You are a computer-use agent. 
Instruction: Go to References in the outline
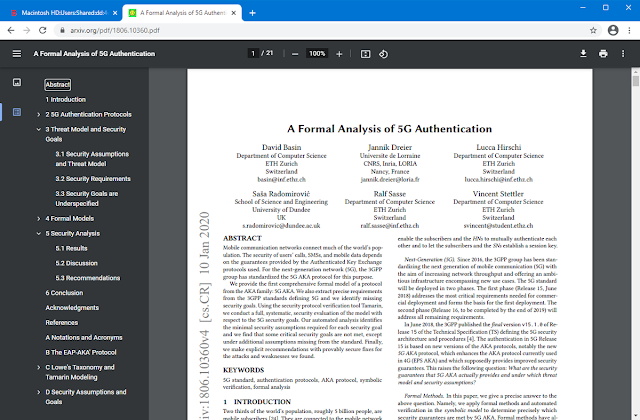tap(62, 322)
